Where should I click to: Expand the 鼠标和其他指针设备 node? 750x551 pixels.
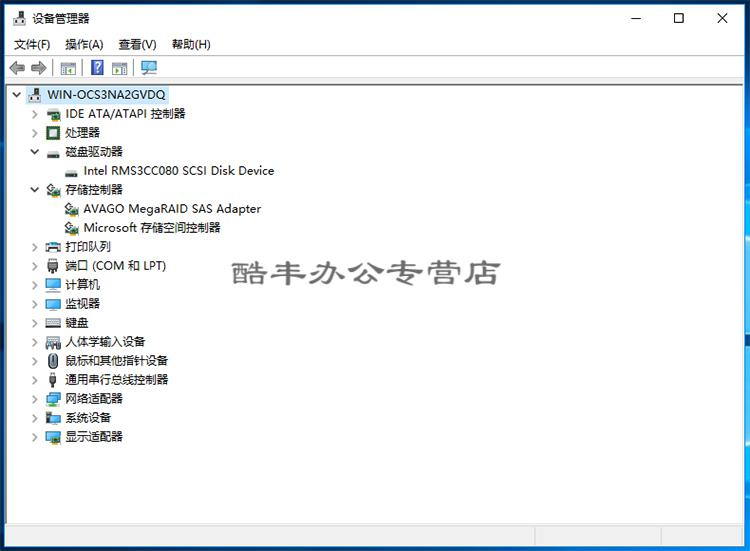pos(34,361)
